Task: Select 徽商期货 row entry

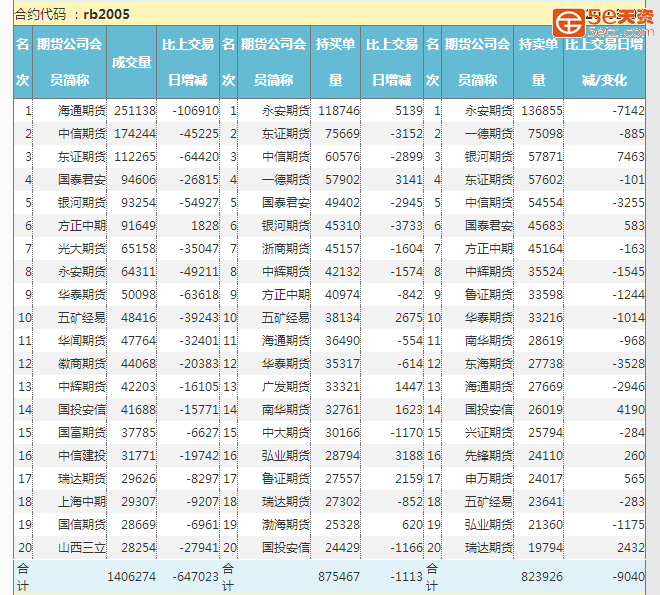Action: point(82,364)
